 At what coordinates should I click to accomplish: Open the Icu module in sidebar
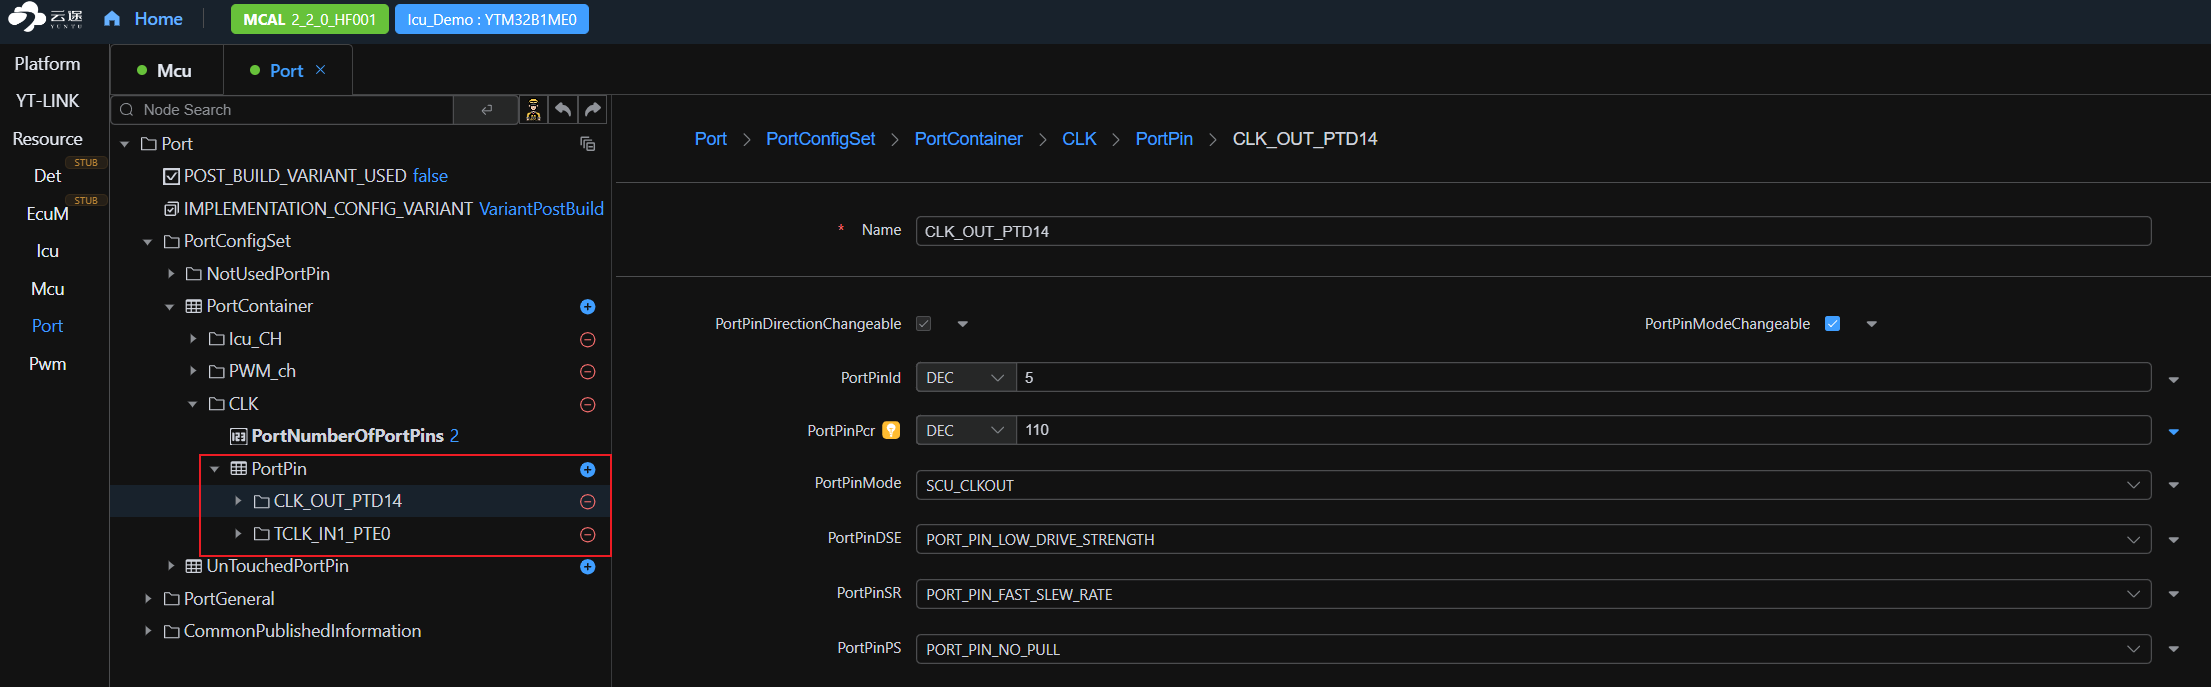coord(47,251)
